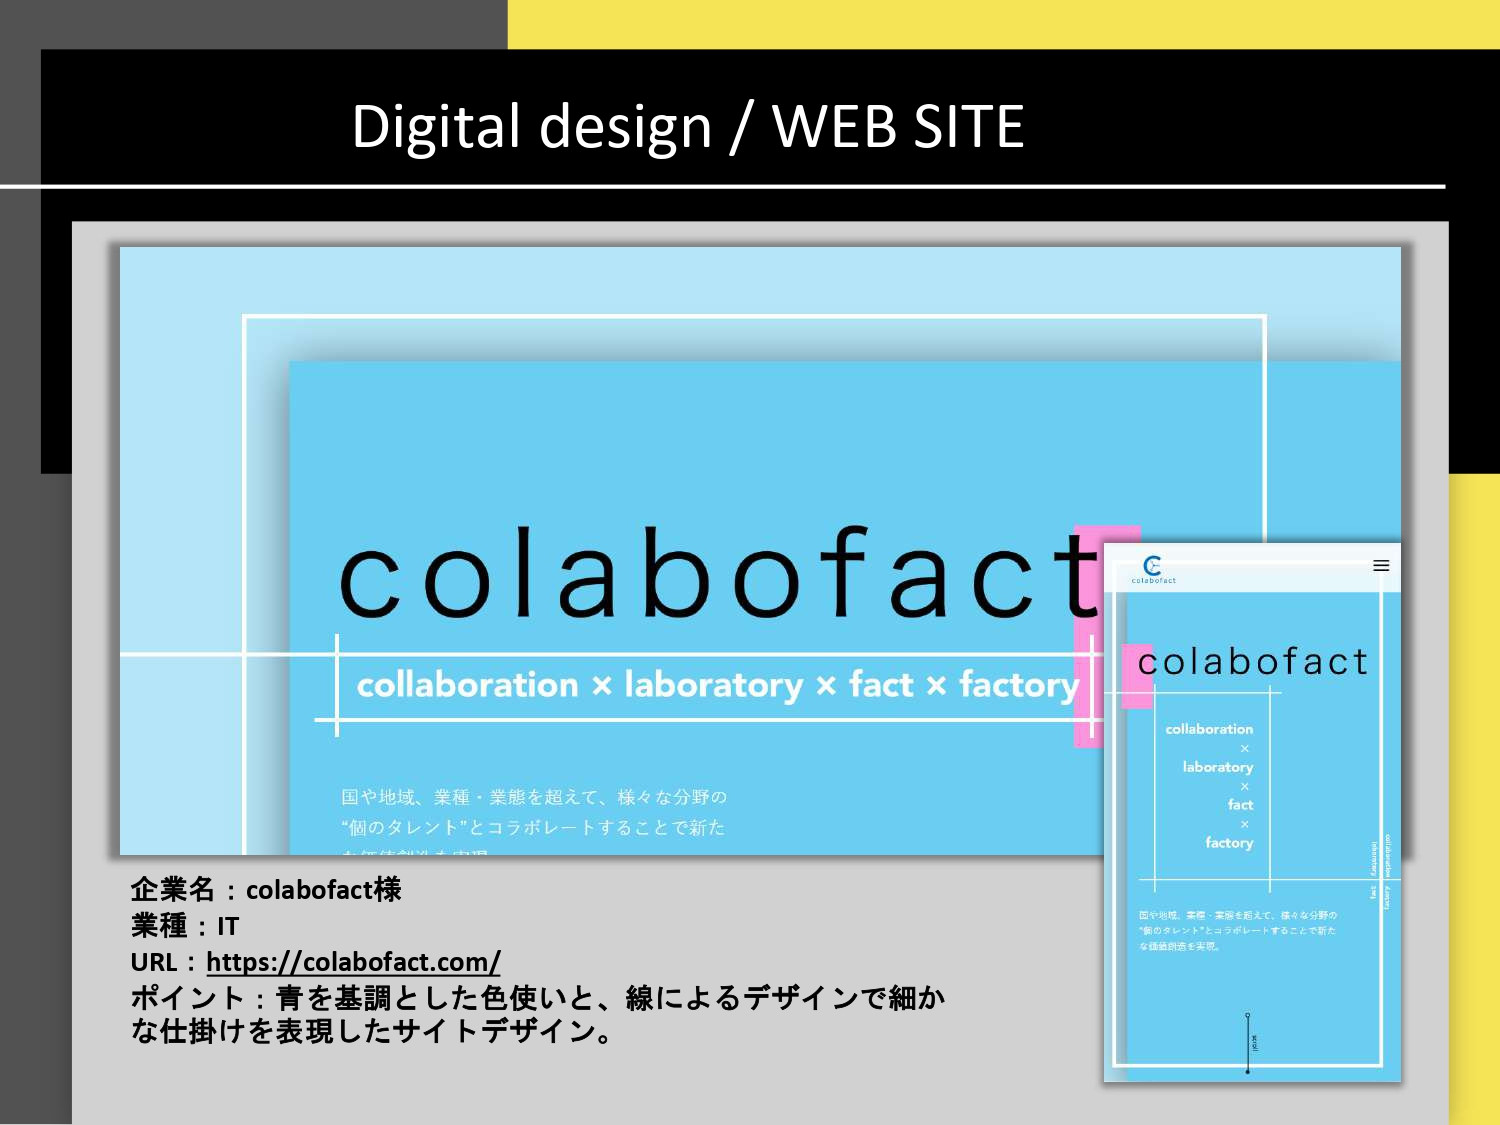
Task: Click the 'ポイント' description paragraph
Action: coord(537,1014)
